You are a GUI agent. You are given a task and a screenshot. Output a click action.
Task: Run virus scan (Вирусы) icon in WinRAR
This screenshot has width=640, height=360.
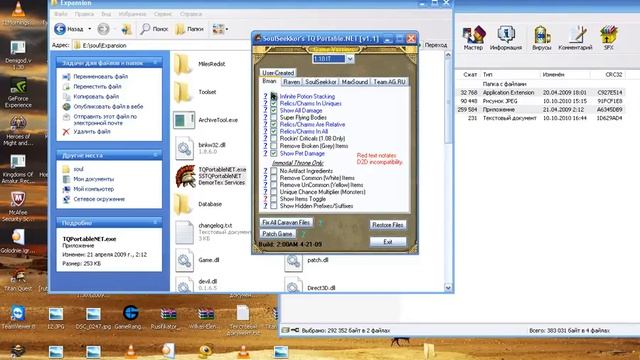click(542, 38)
